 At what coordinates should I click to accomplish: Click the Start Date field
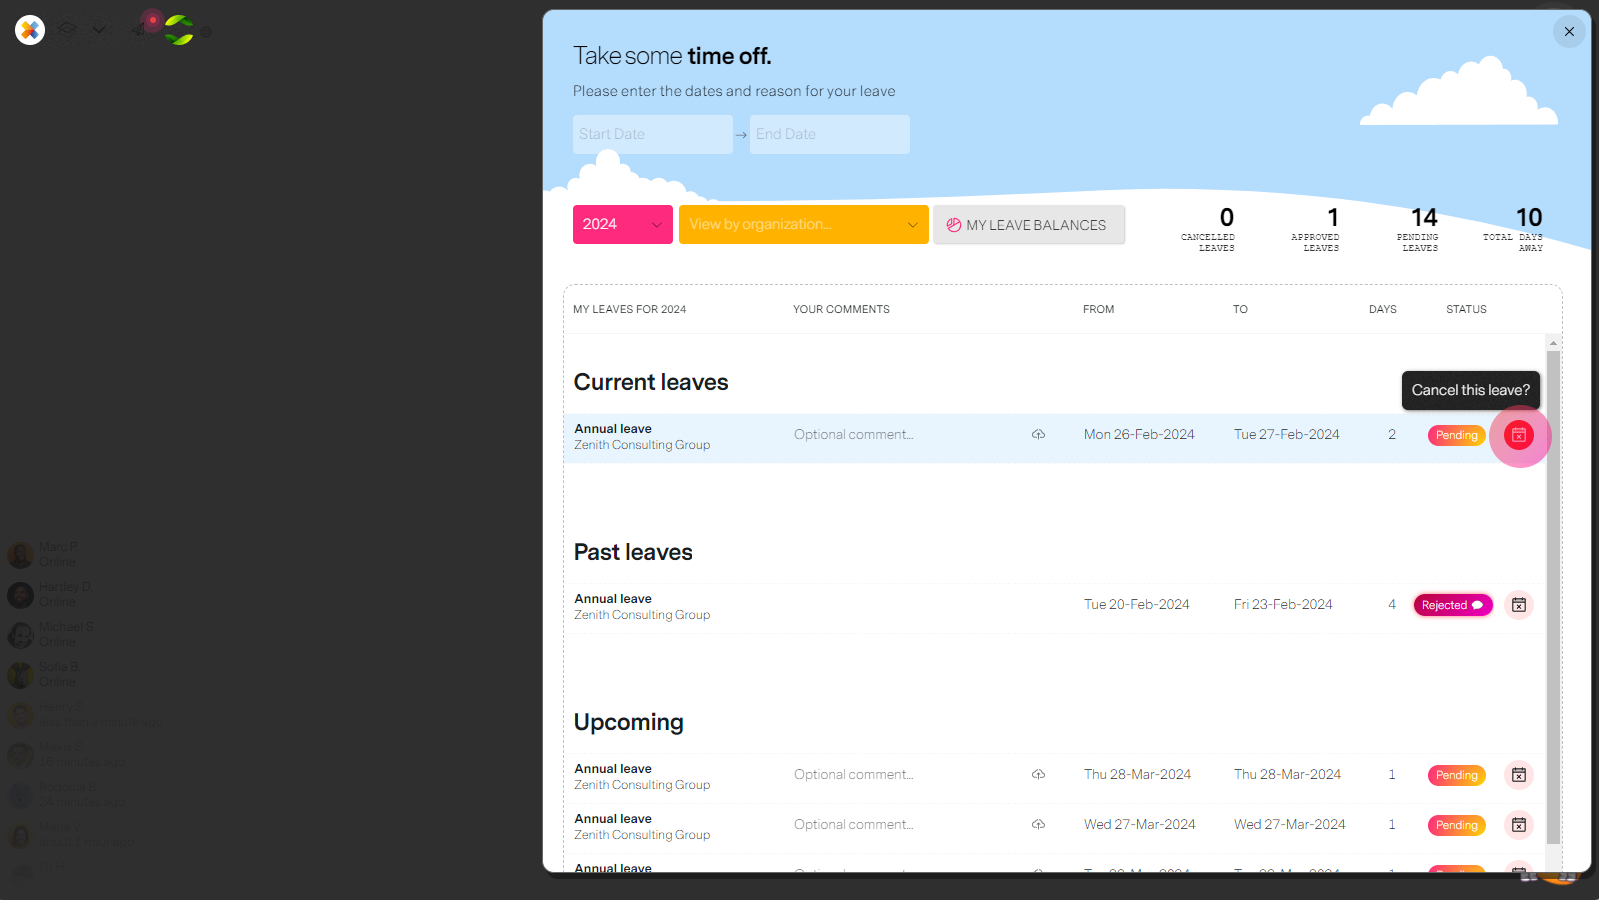pyautogui.click(x=652, y=134)
